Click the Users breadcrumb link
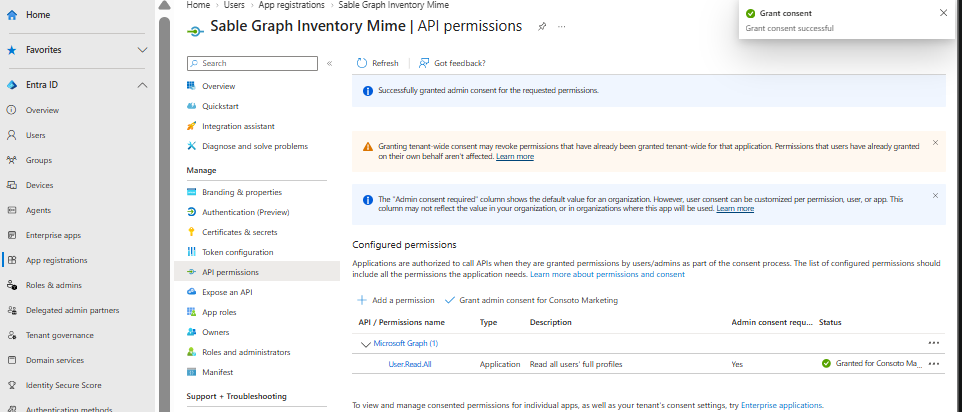This screenshot has height=412, width=962. 234,5
